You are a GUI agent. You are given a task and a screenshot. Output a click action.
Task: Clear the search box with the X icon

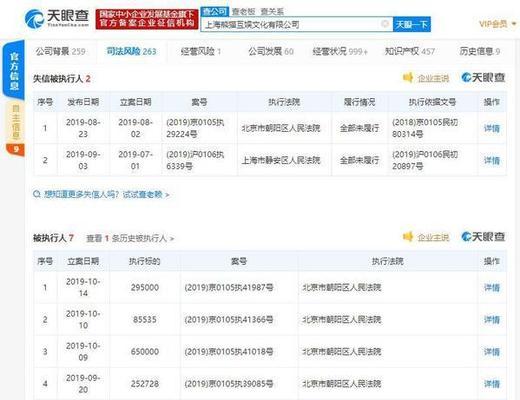[x=385, y=24]
